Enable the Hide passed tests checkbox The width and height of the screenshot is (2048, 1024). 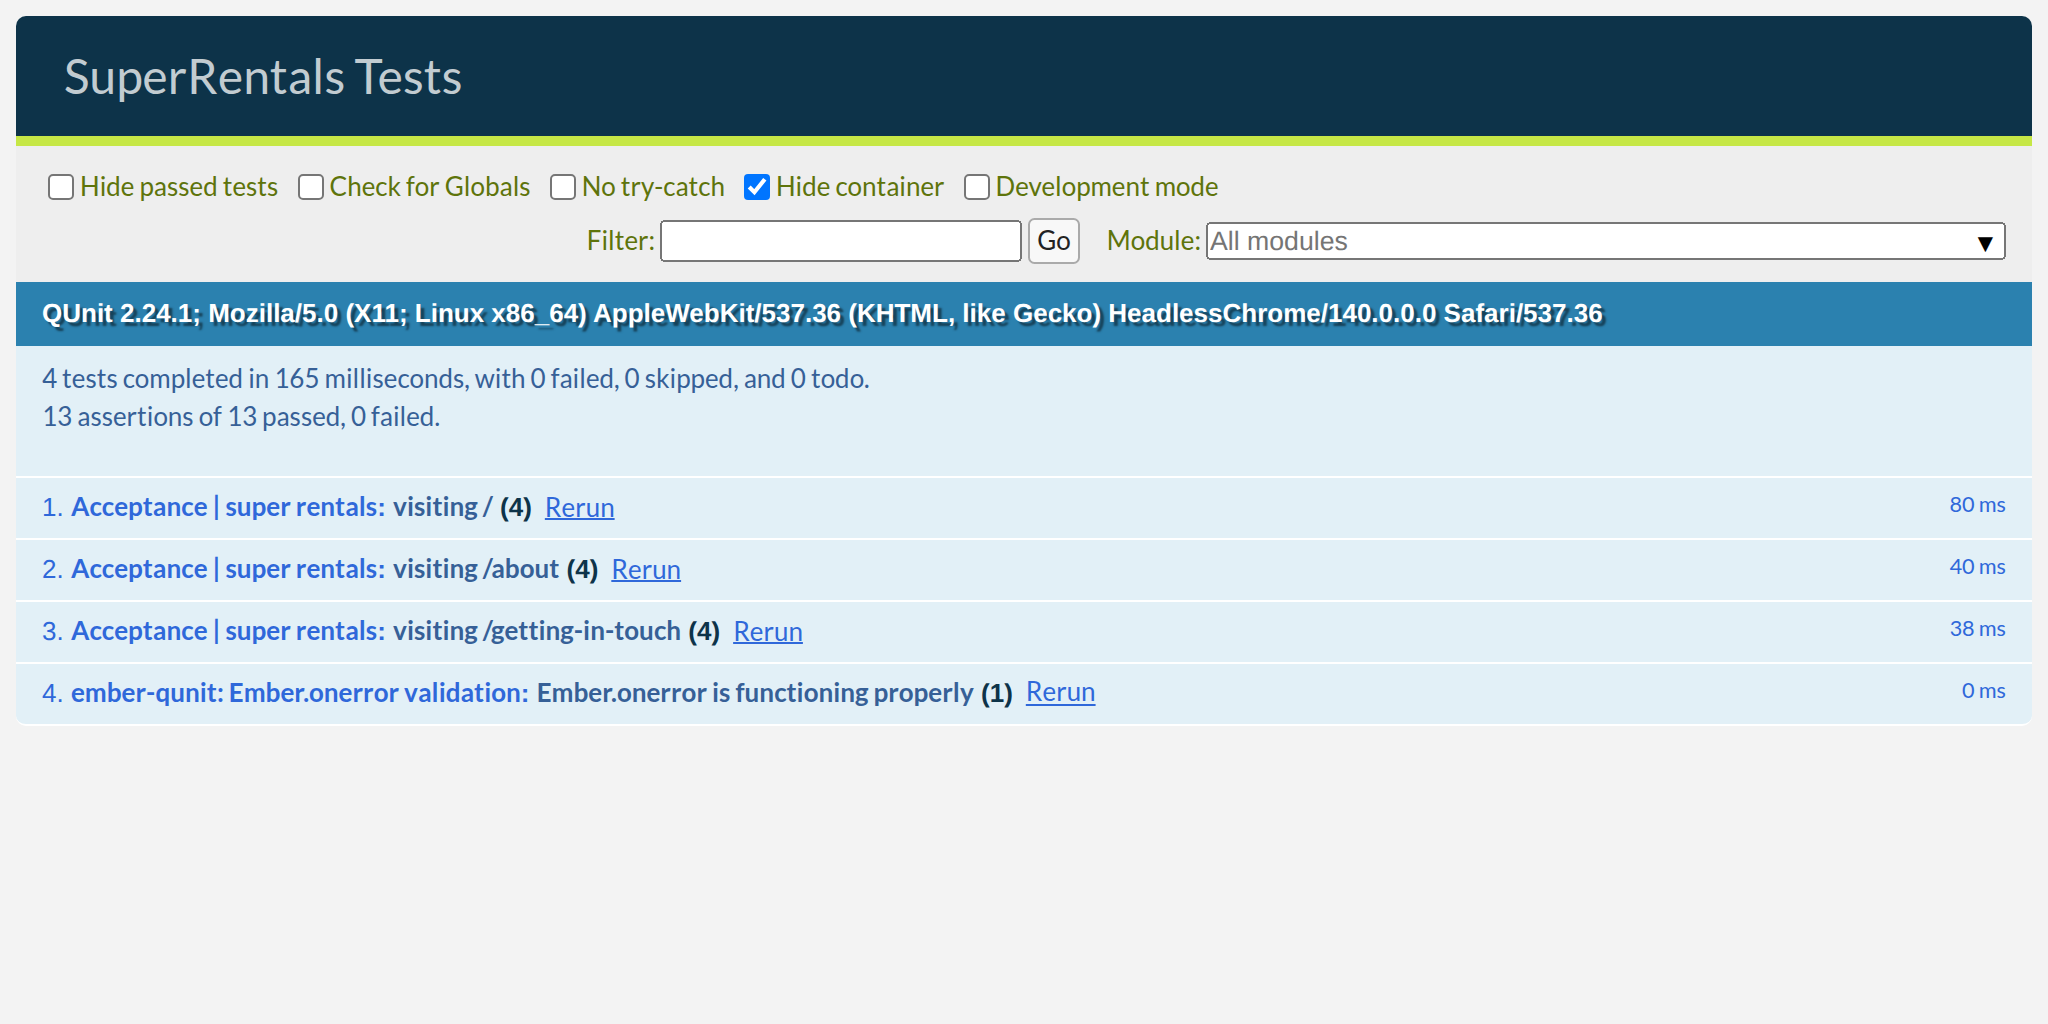point(60,187)
